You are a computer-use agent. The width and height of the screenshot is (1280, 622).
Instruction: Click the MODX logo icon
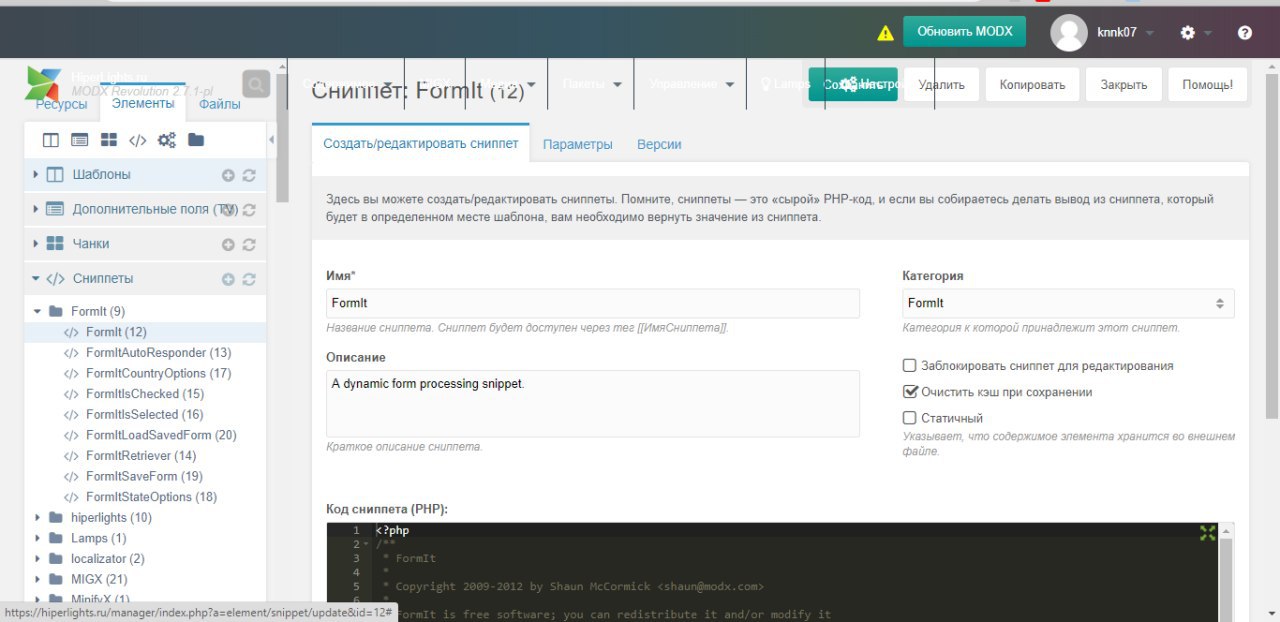click(x=43, y=84)
